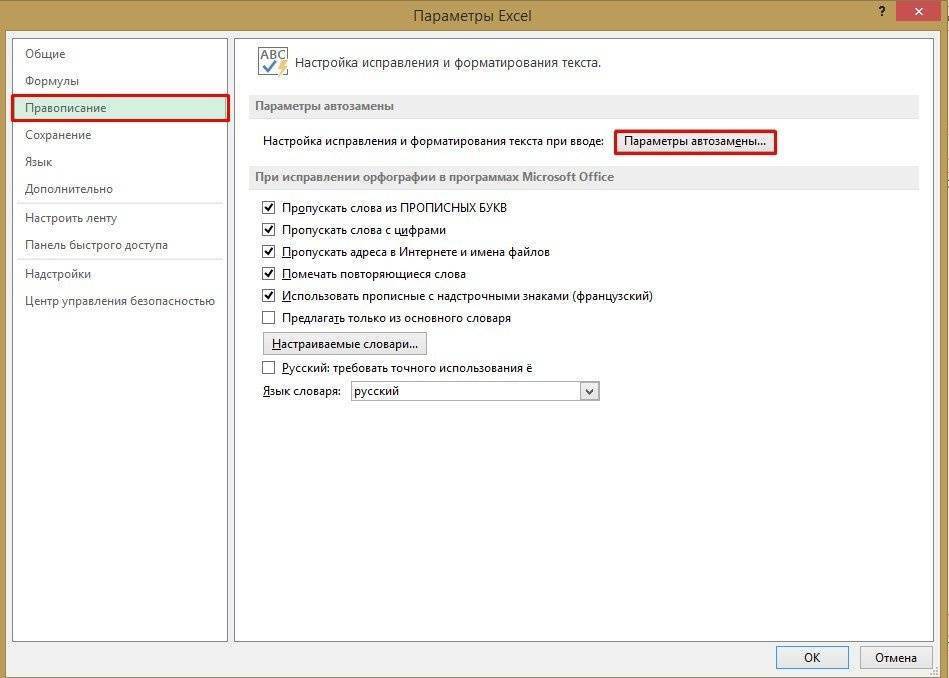Image resolution: width=949 pixels, height=678 pixels.
Task: Open Help via question mark icon
Action: 880,12
